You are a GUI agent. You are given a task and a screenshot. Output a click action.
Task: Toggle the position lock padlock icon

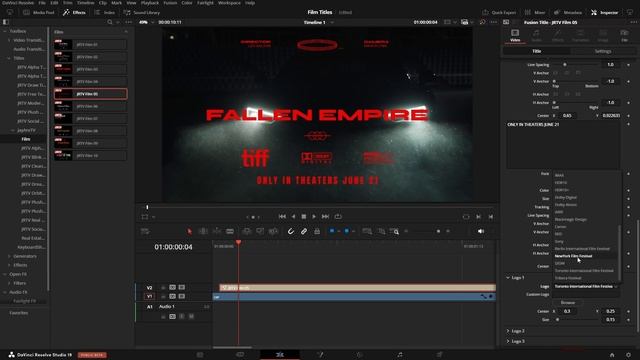317,231
